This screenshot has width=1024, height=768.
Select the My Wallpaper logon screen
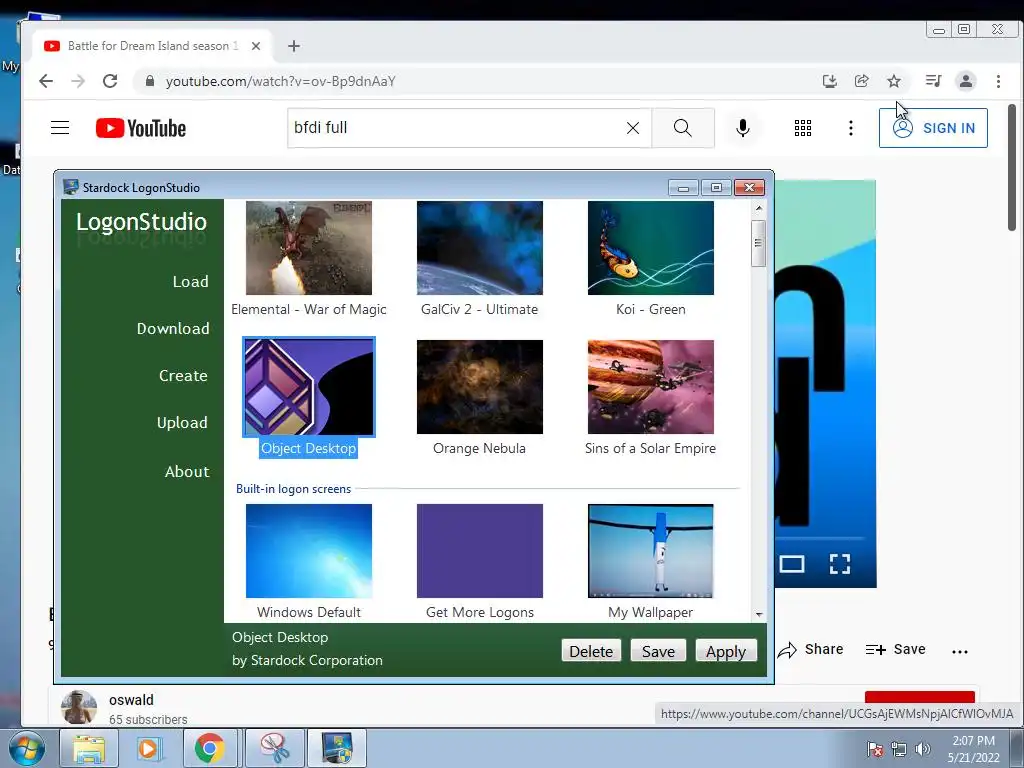650,551
